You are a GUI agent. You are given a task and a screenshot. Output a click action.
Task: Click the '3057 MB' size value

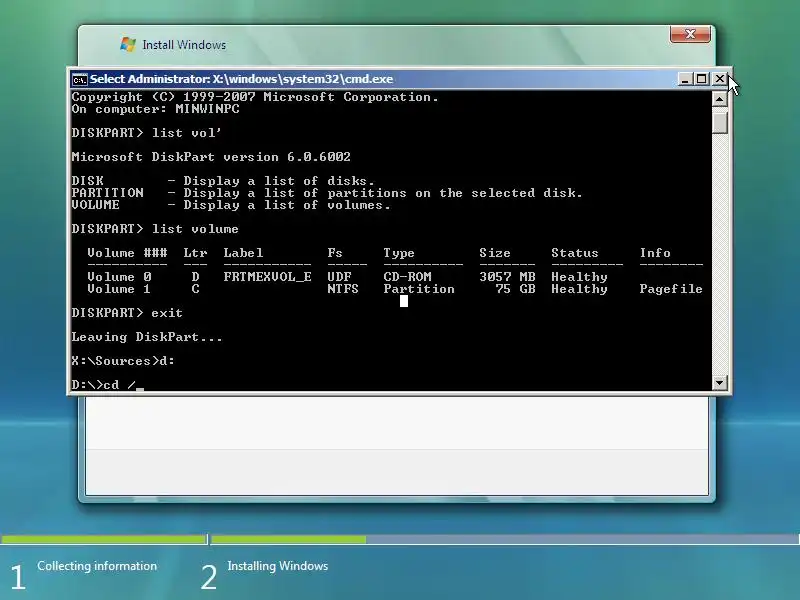tap(507, 277)
